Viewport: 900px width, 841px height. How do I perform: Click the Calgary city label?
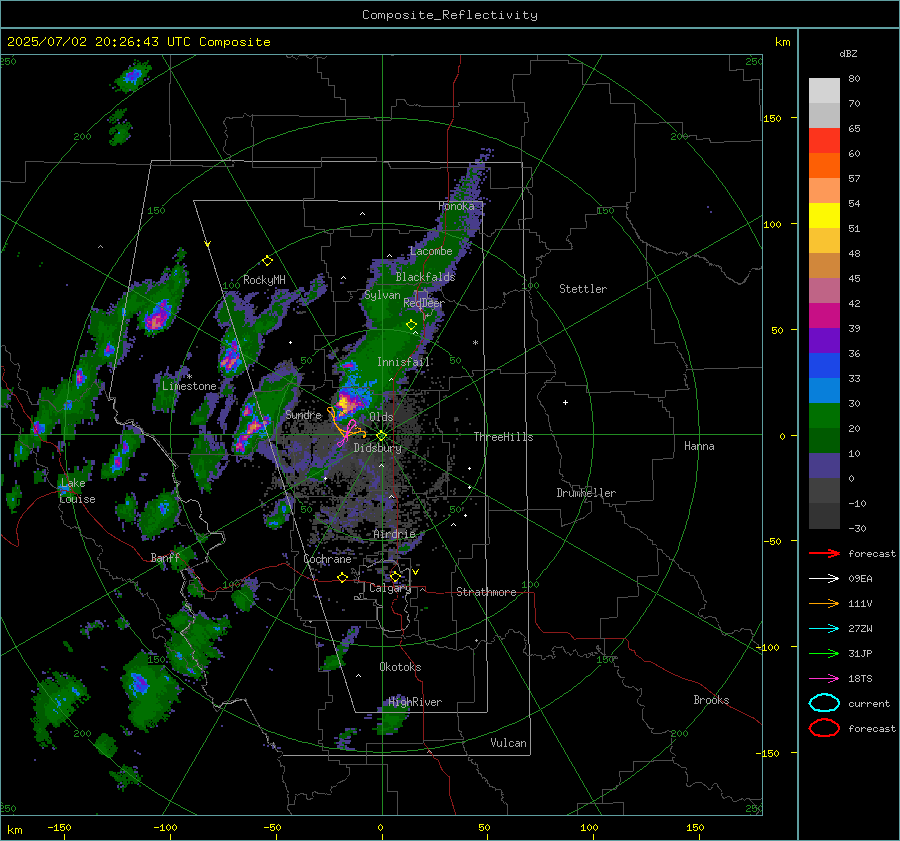tap(390, 588)
